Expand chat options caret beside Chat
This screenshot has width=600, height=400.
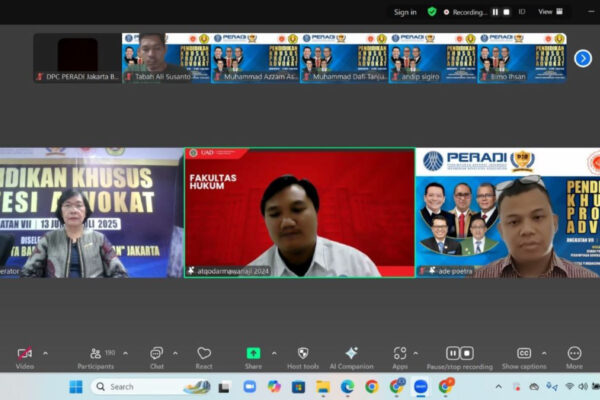175,353
